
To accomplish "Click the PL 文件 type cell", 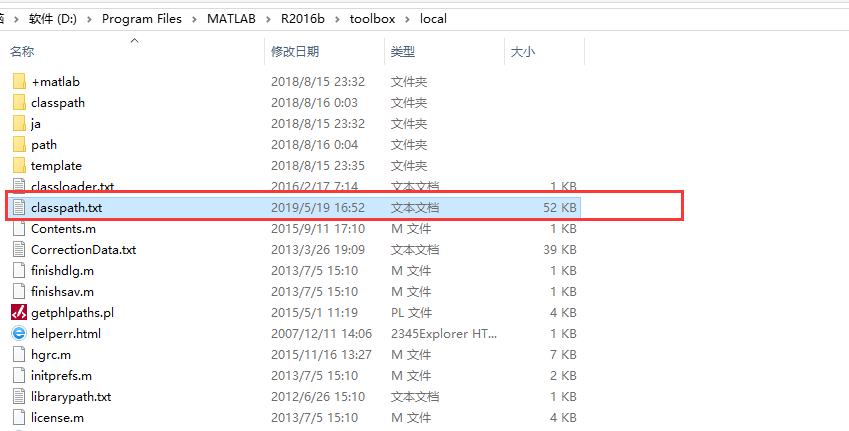I will [412, 312].
